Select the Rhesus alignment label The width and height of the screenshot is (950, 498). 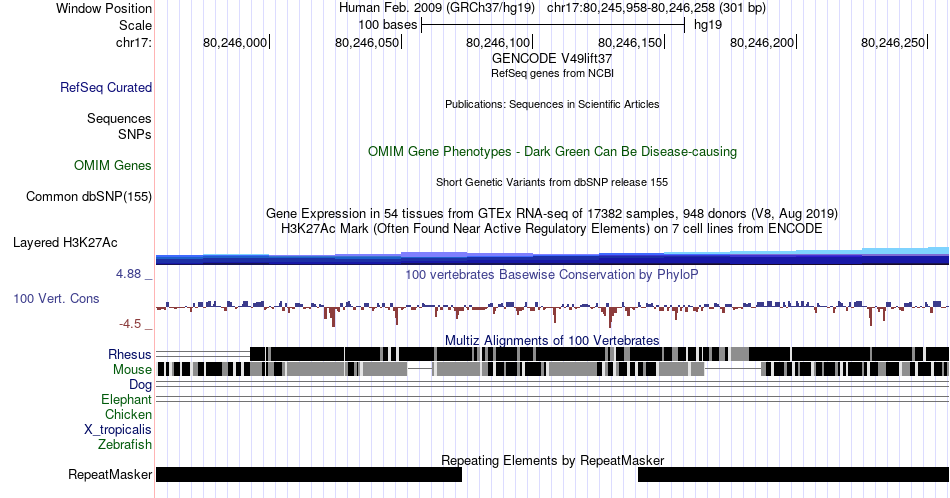tap(130, 354)
